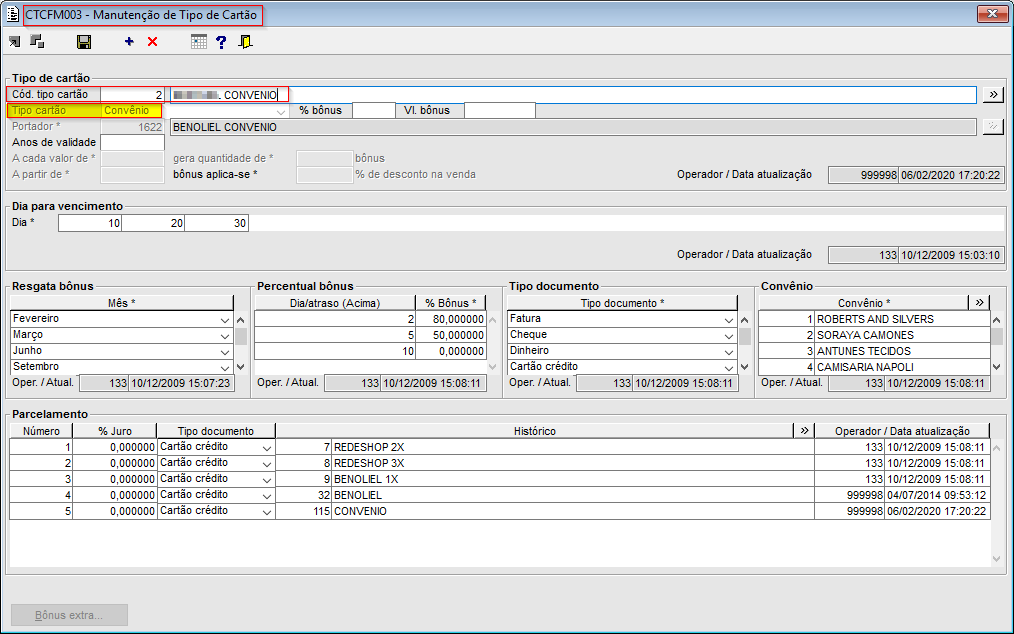The image size is (1014, 634).
Task: Open the Tipo cartão Convênio dropdown
Action: pos(280,111)
